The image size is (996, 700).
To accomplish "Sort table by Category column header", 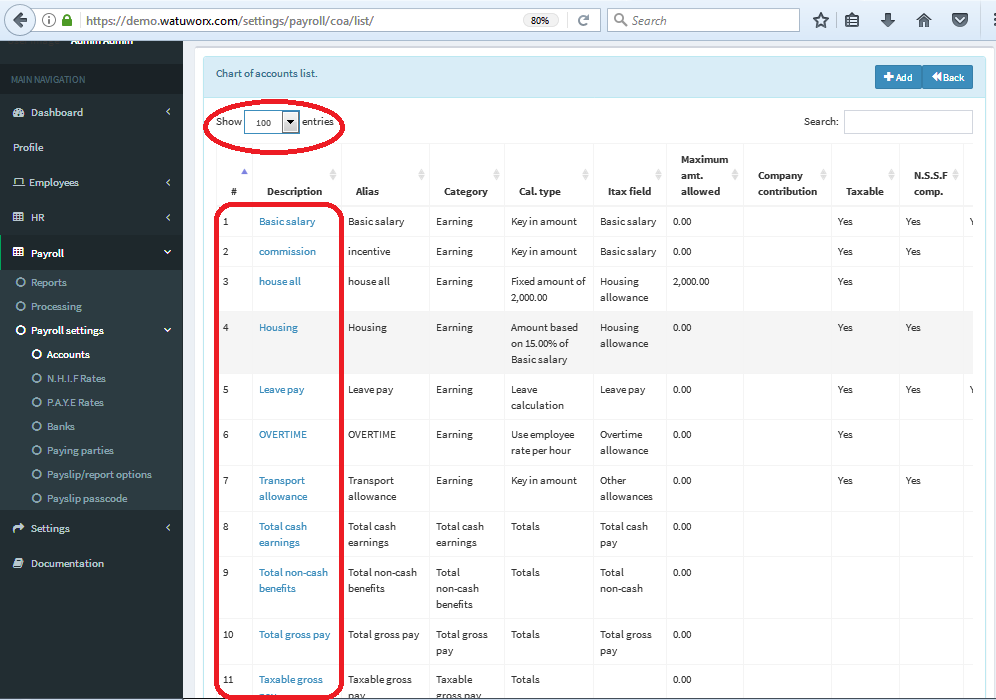I will [x=466, y=191].
